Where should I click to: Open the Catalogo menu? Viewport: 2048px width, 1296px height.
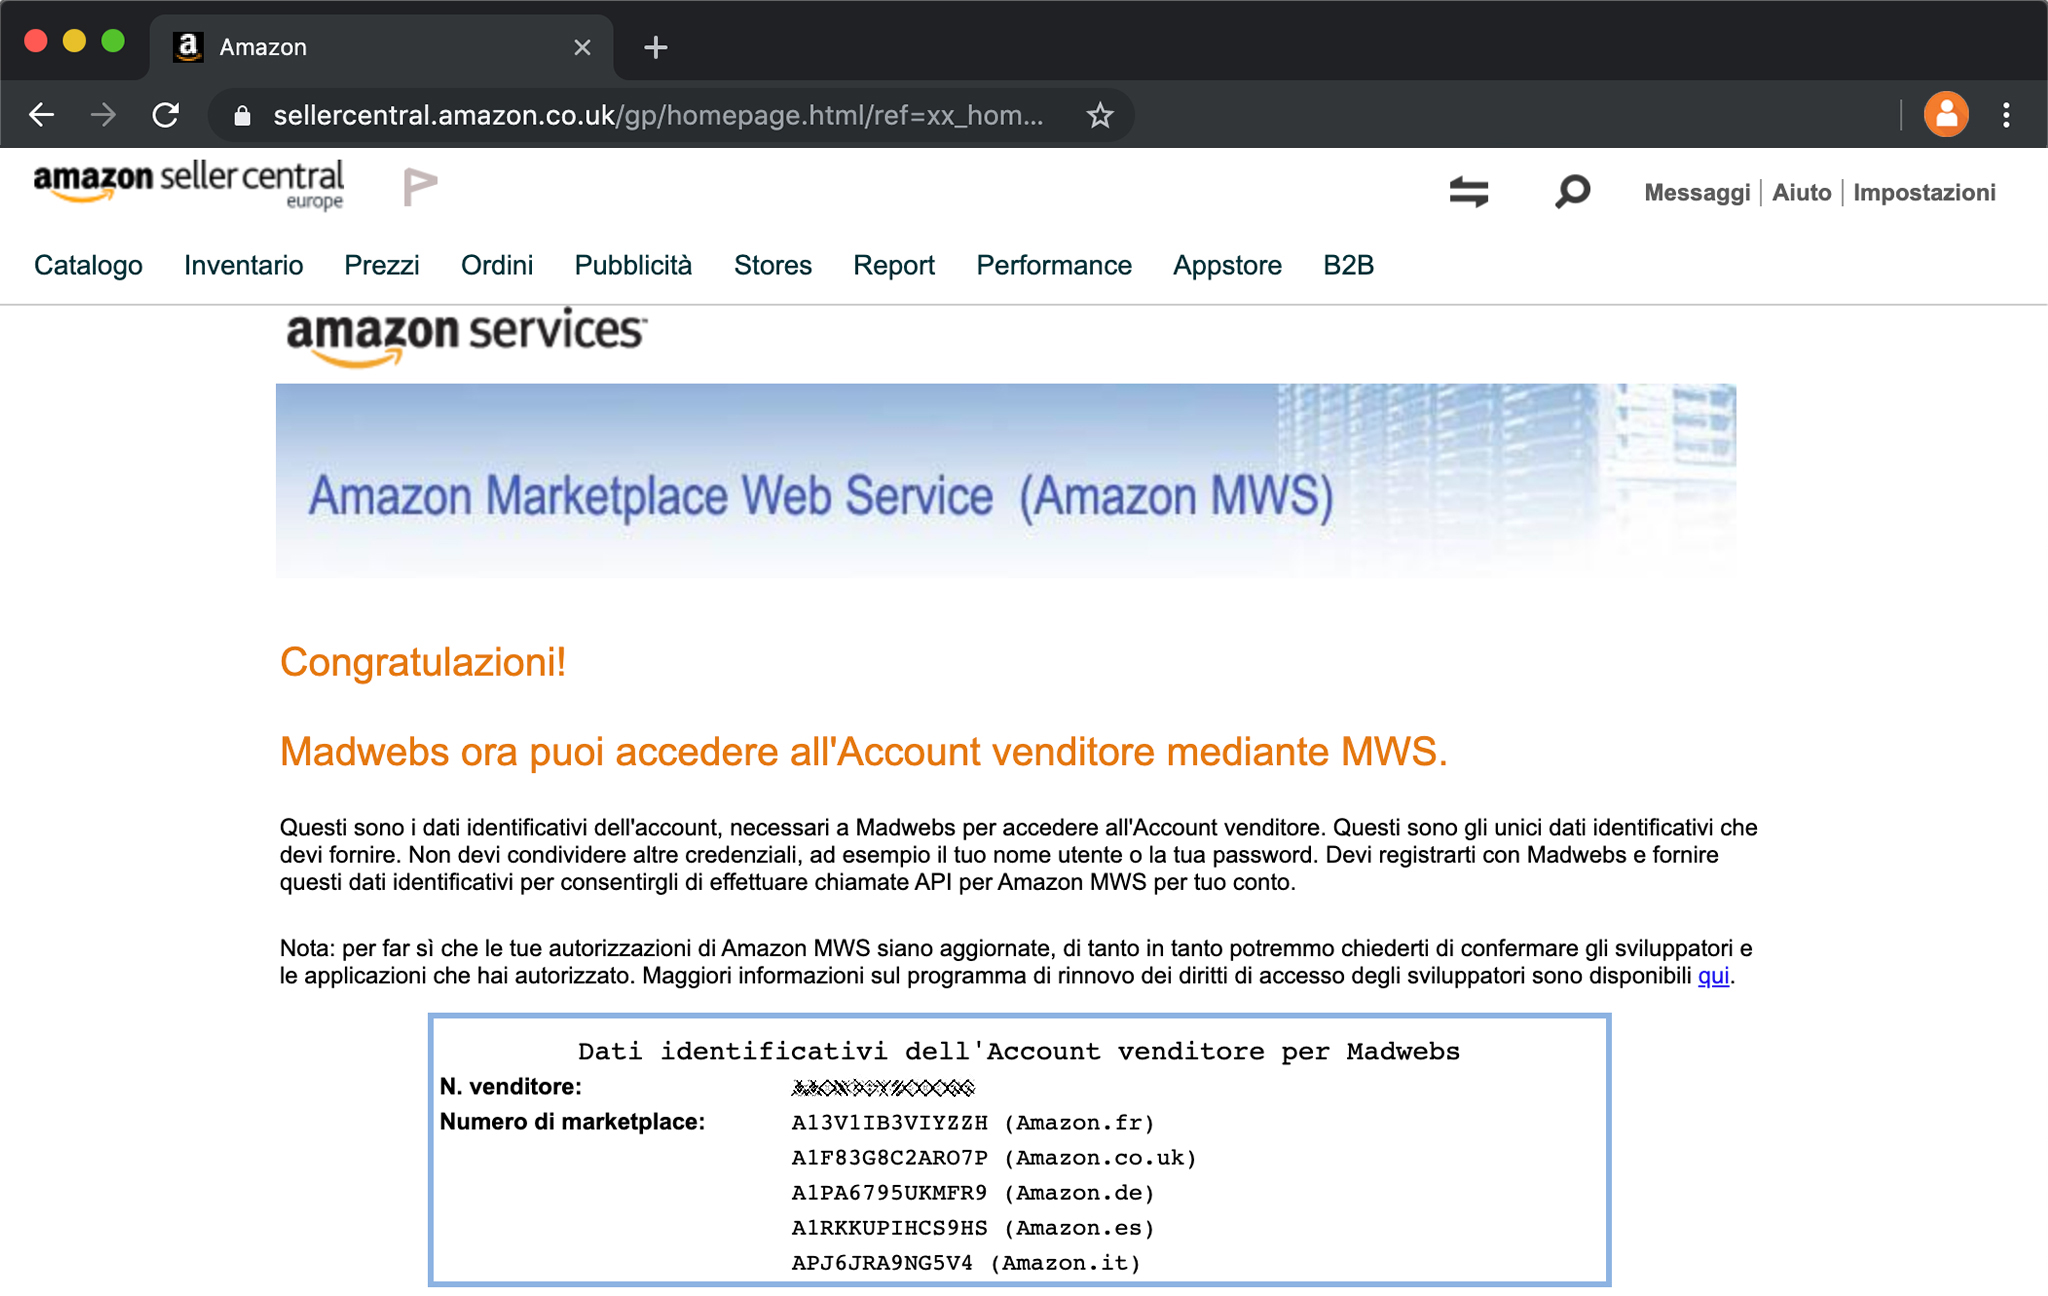click(x=88, y=265)
